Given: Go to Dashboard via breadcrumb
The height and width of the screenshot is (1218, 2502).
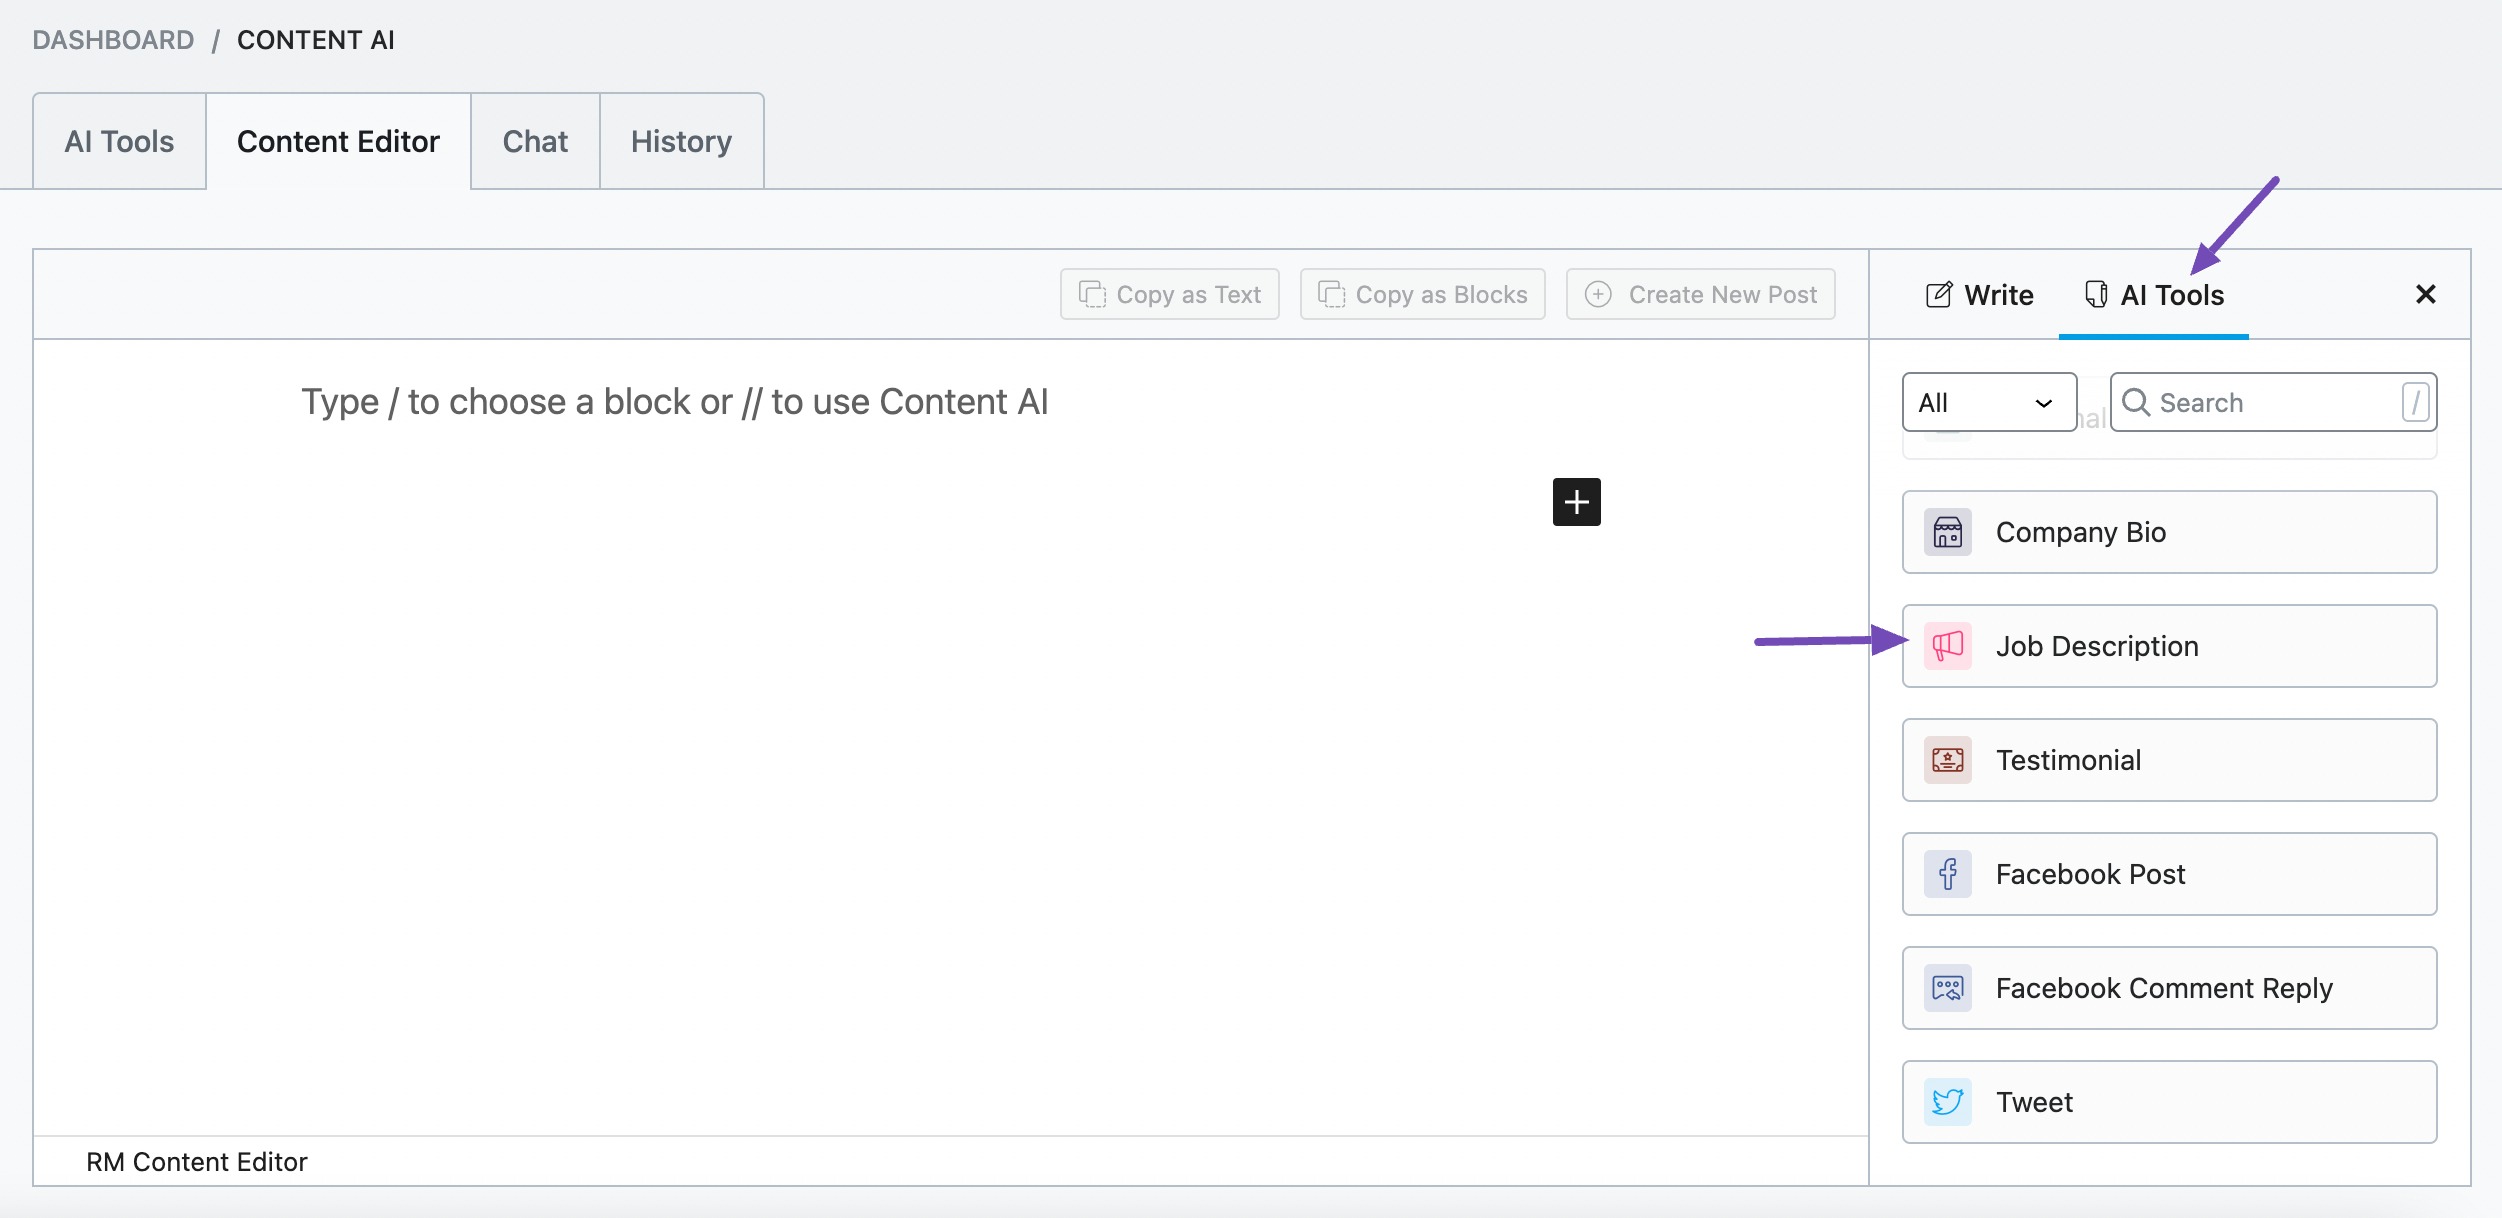Looking at the screenshot, I should coord(113,40).
